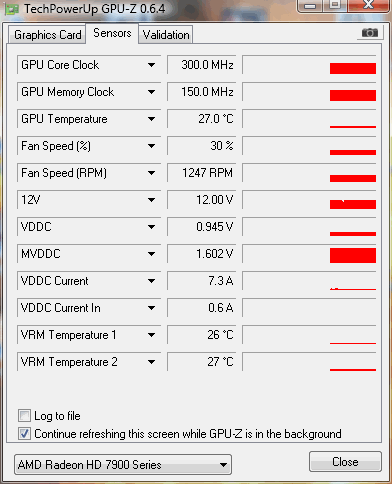
Task: Expand the Fan Speed (%) dropdown arrow
Action: tap(151, 146)
